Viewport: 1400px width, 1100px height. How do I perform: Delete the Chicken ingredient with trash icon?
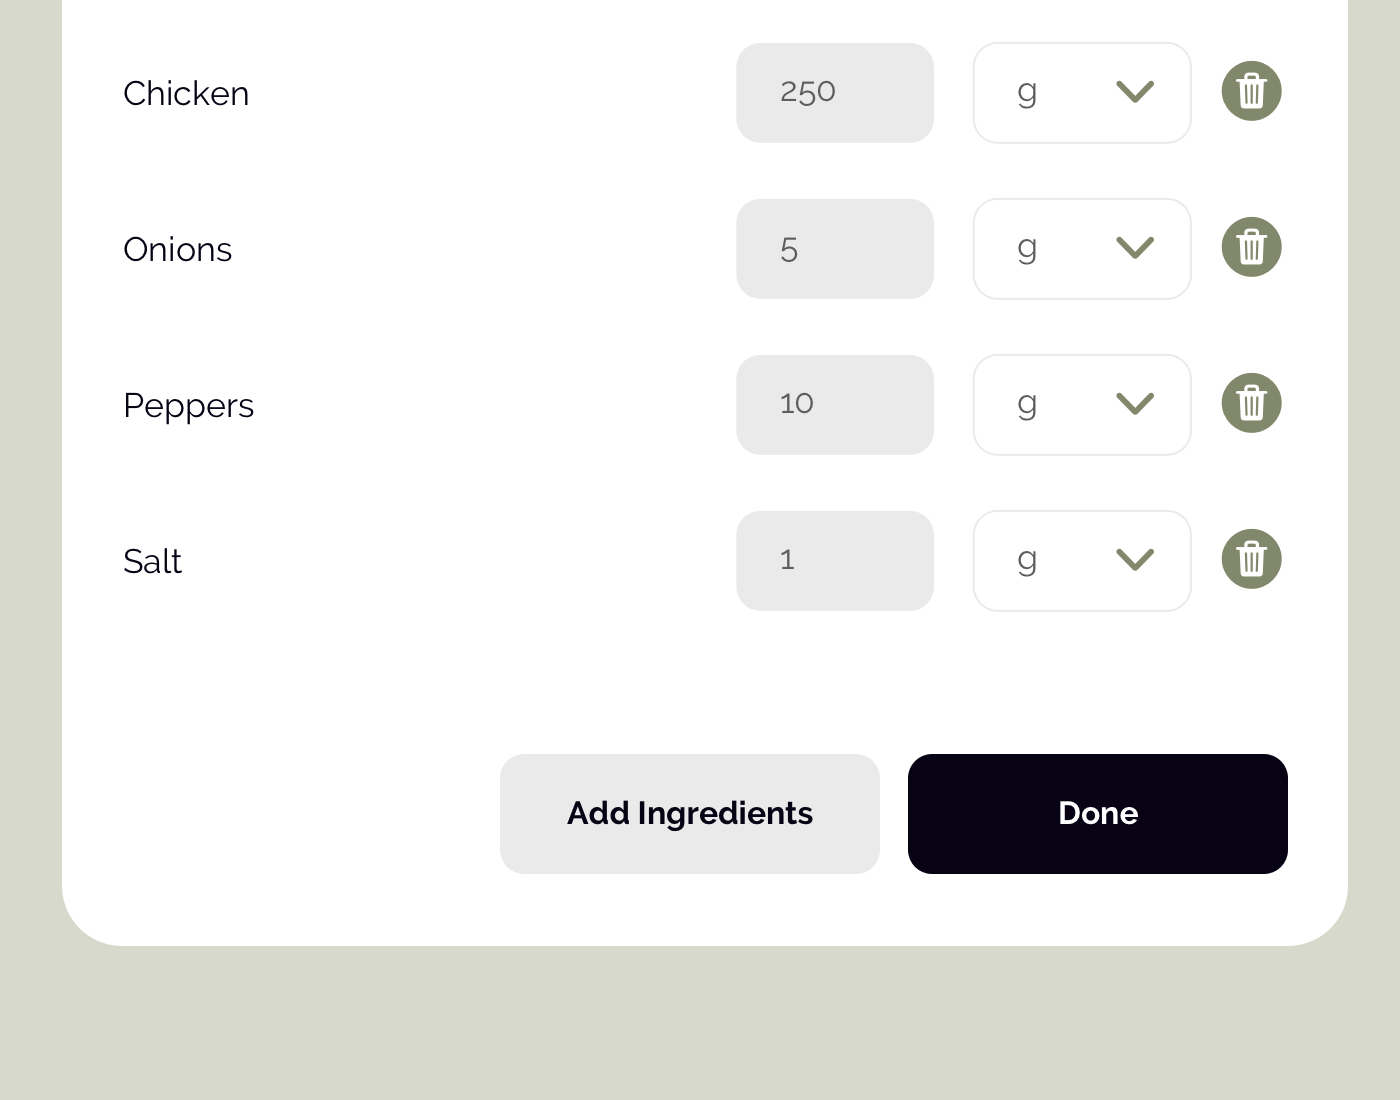coord(1251,91)
